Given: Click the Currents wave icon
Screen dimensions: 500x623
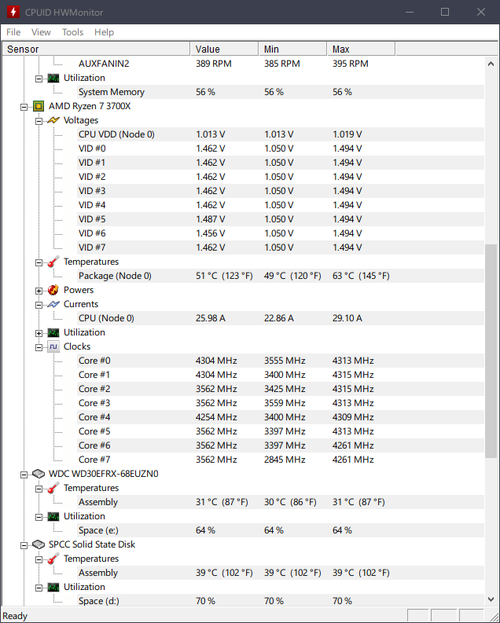Looking at the screenshot, I should 53,304.
